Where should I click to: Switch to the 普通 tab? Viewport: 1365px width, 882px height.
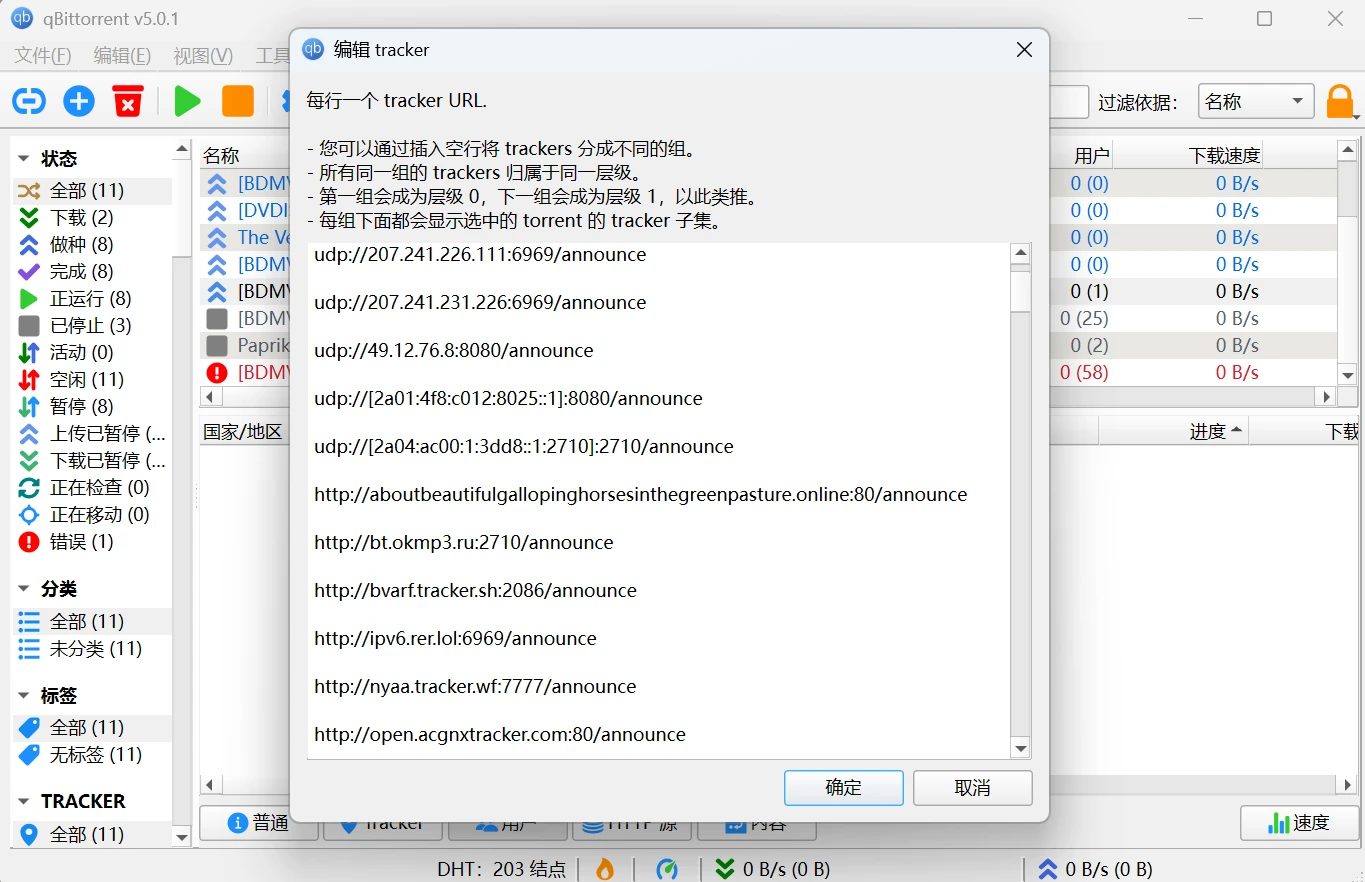(259, 823)
